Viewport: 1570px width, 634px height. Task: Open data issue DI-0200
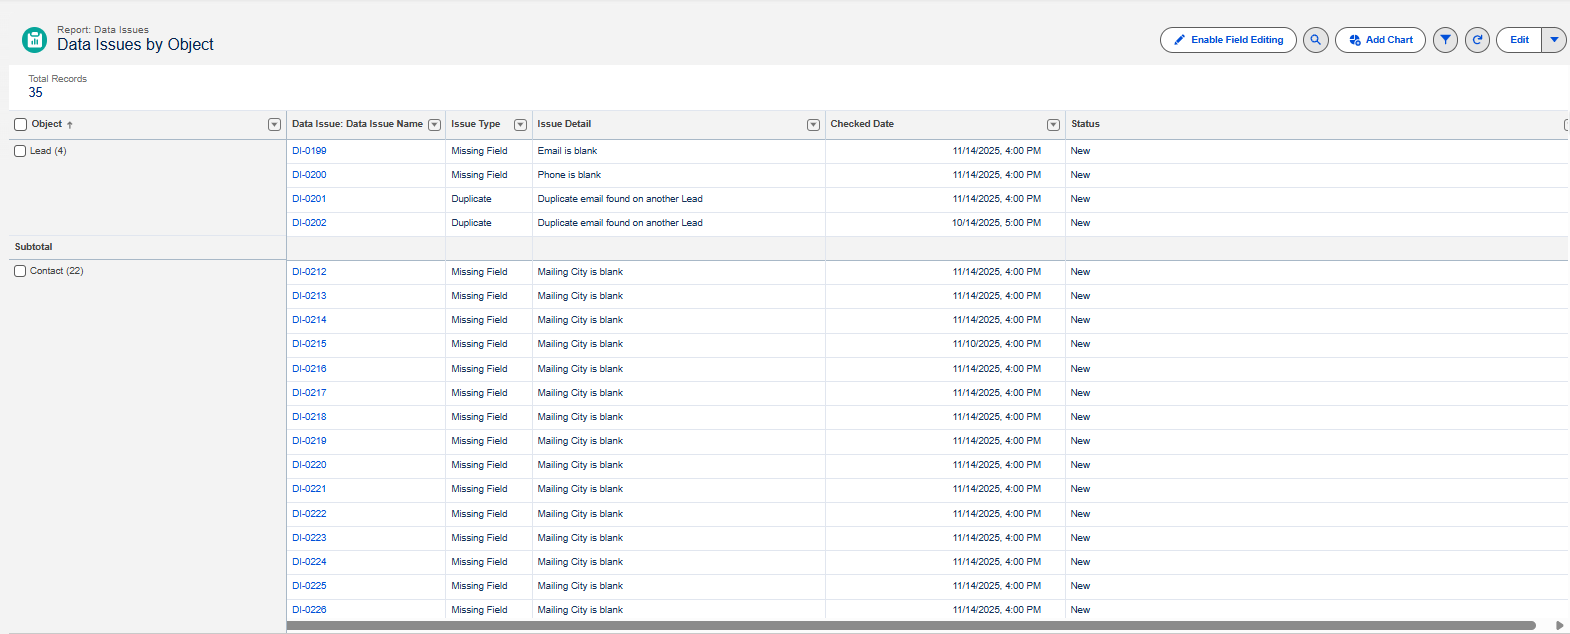point(309,175)
